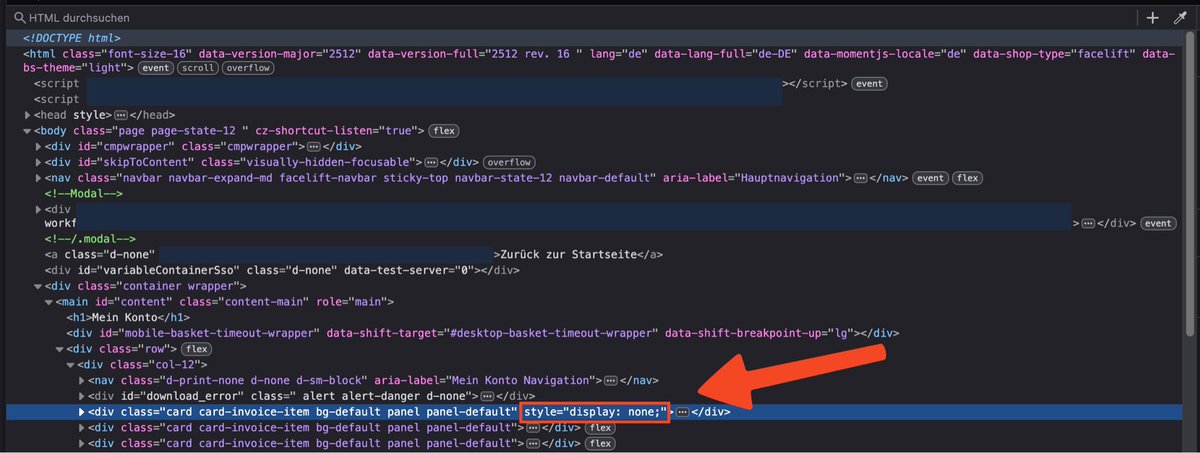
Task: Toggle the scroll badge on the html element
Action: click(198, 68)
